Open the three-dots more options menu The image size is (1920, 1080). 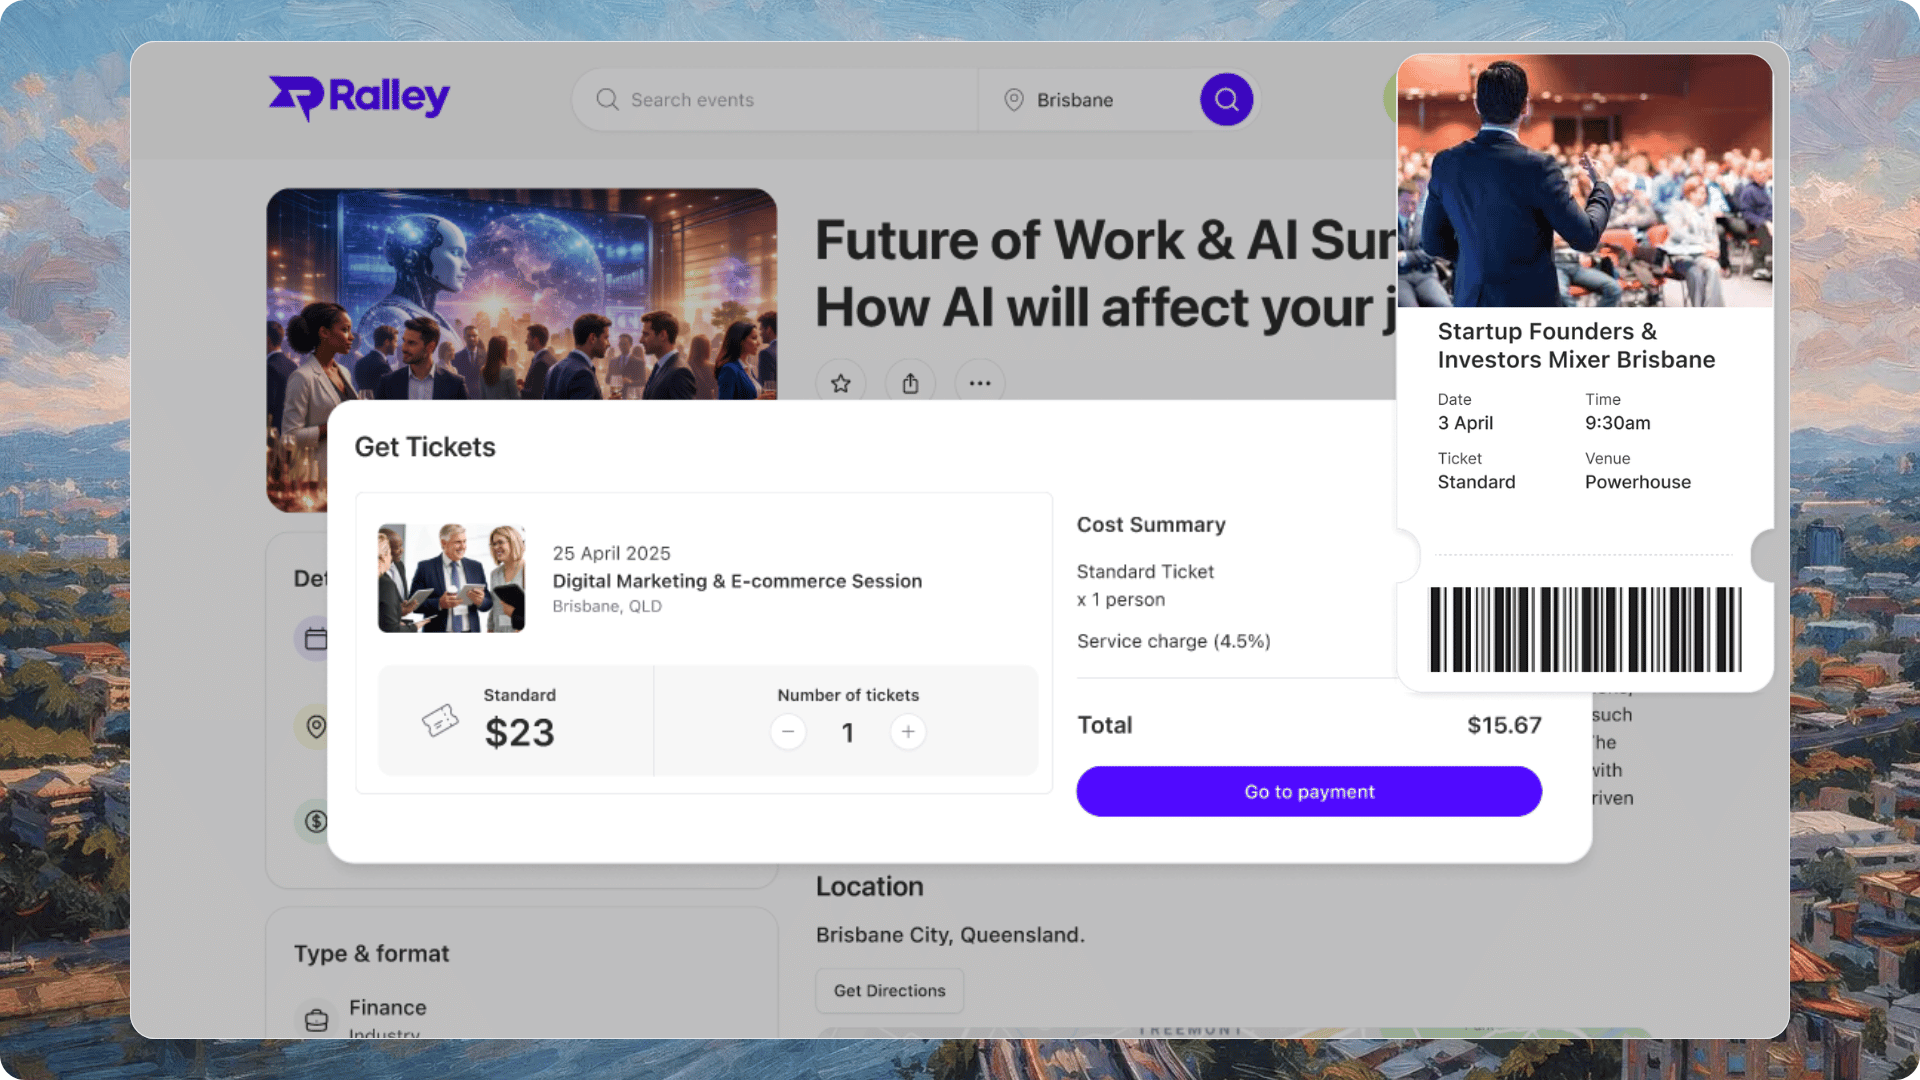[x=980, y=383]
